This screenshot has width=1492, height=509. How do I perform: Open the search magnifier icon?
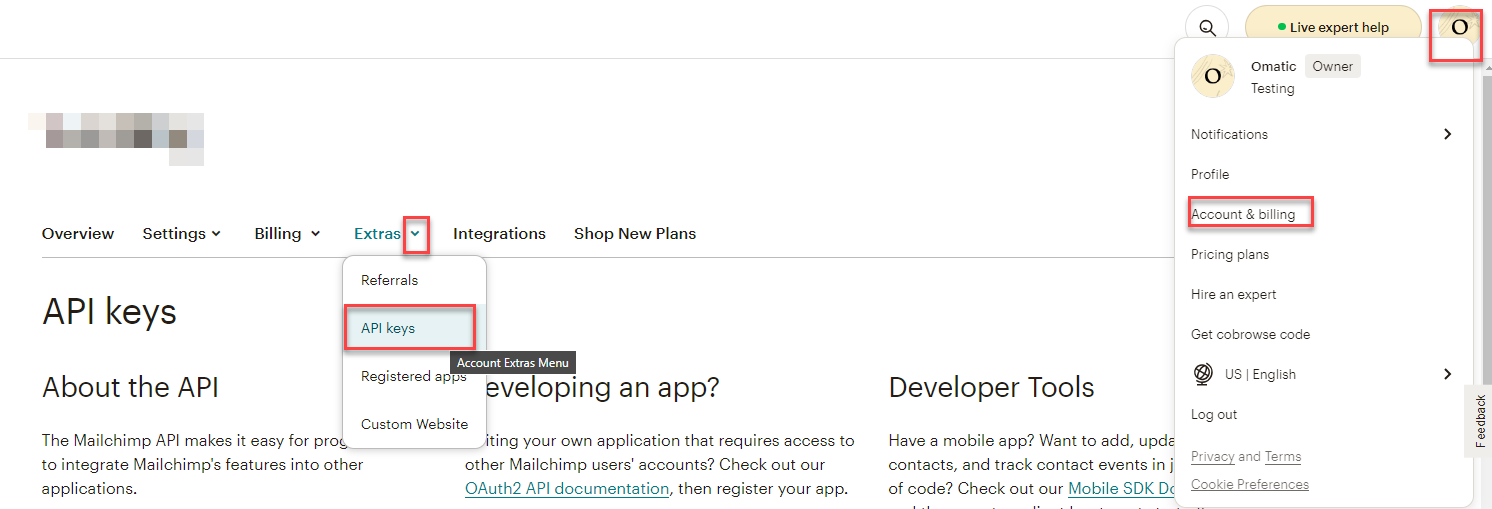pyautogui.click(x=1207, y=28)
